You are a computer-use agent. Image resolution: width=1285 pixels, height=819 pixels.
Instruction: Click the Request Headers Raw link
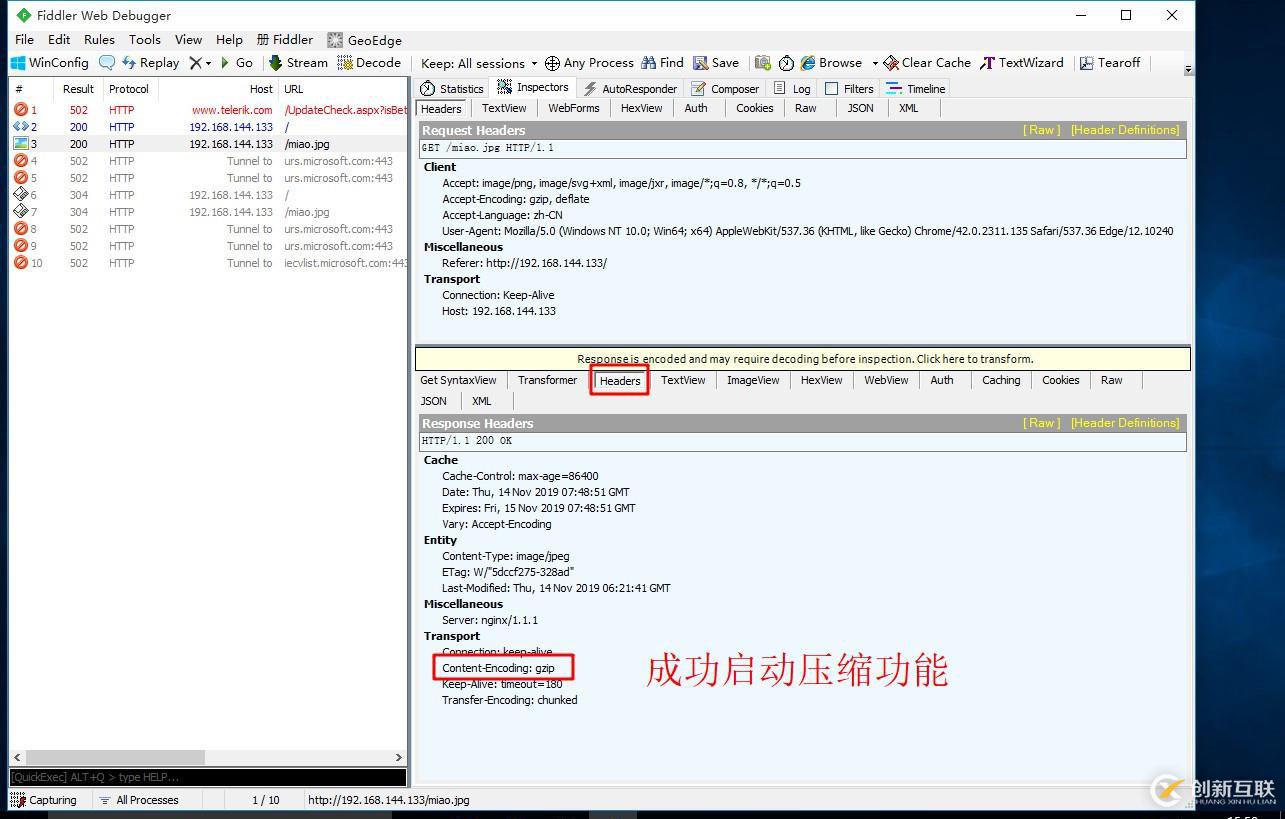pyautogui.click(x=1042, y=130)
